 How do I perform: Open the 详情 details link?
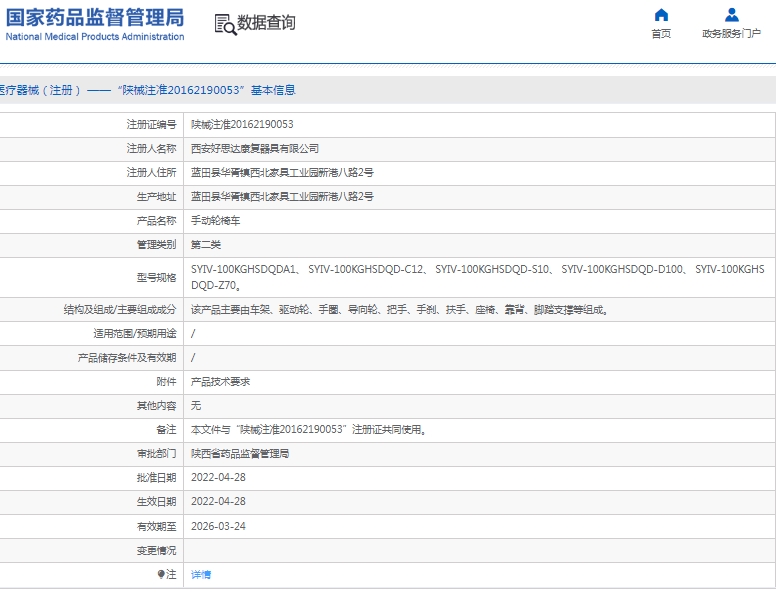(201, 574)
